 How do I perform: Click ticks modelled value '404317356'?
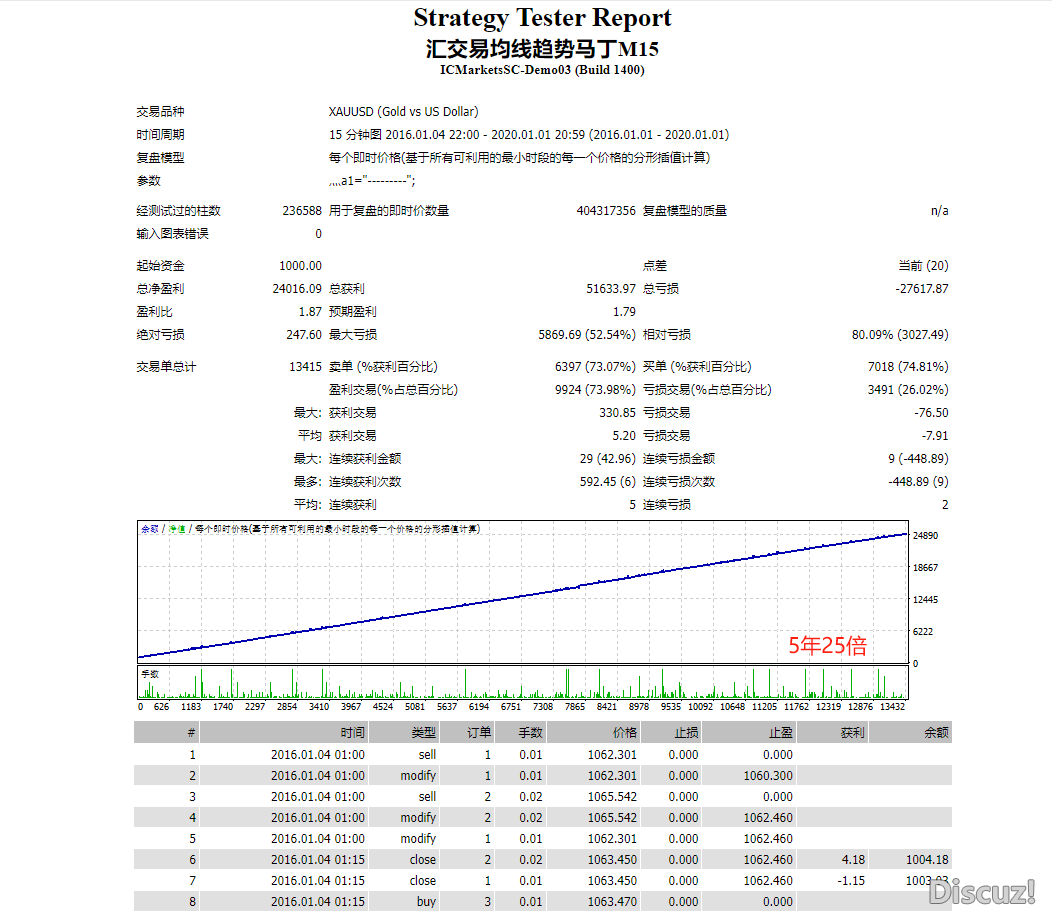(x=606, y=211)
